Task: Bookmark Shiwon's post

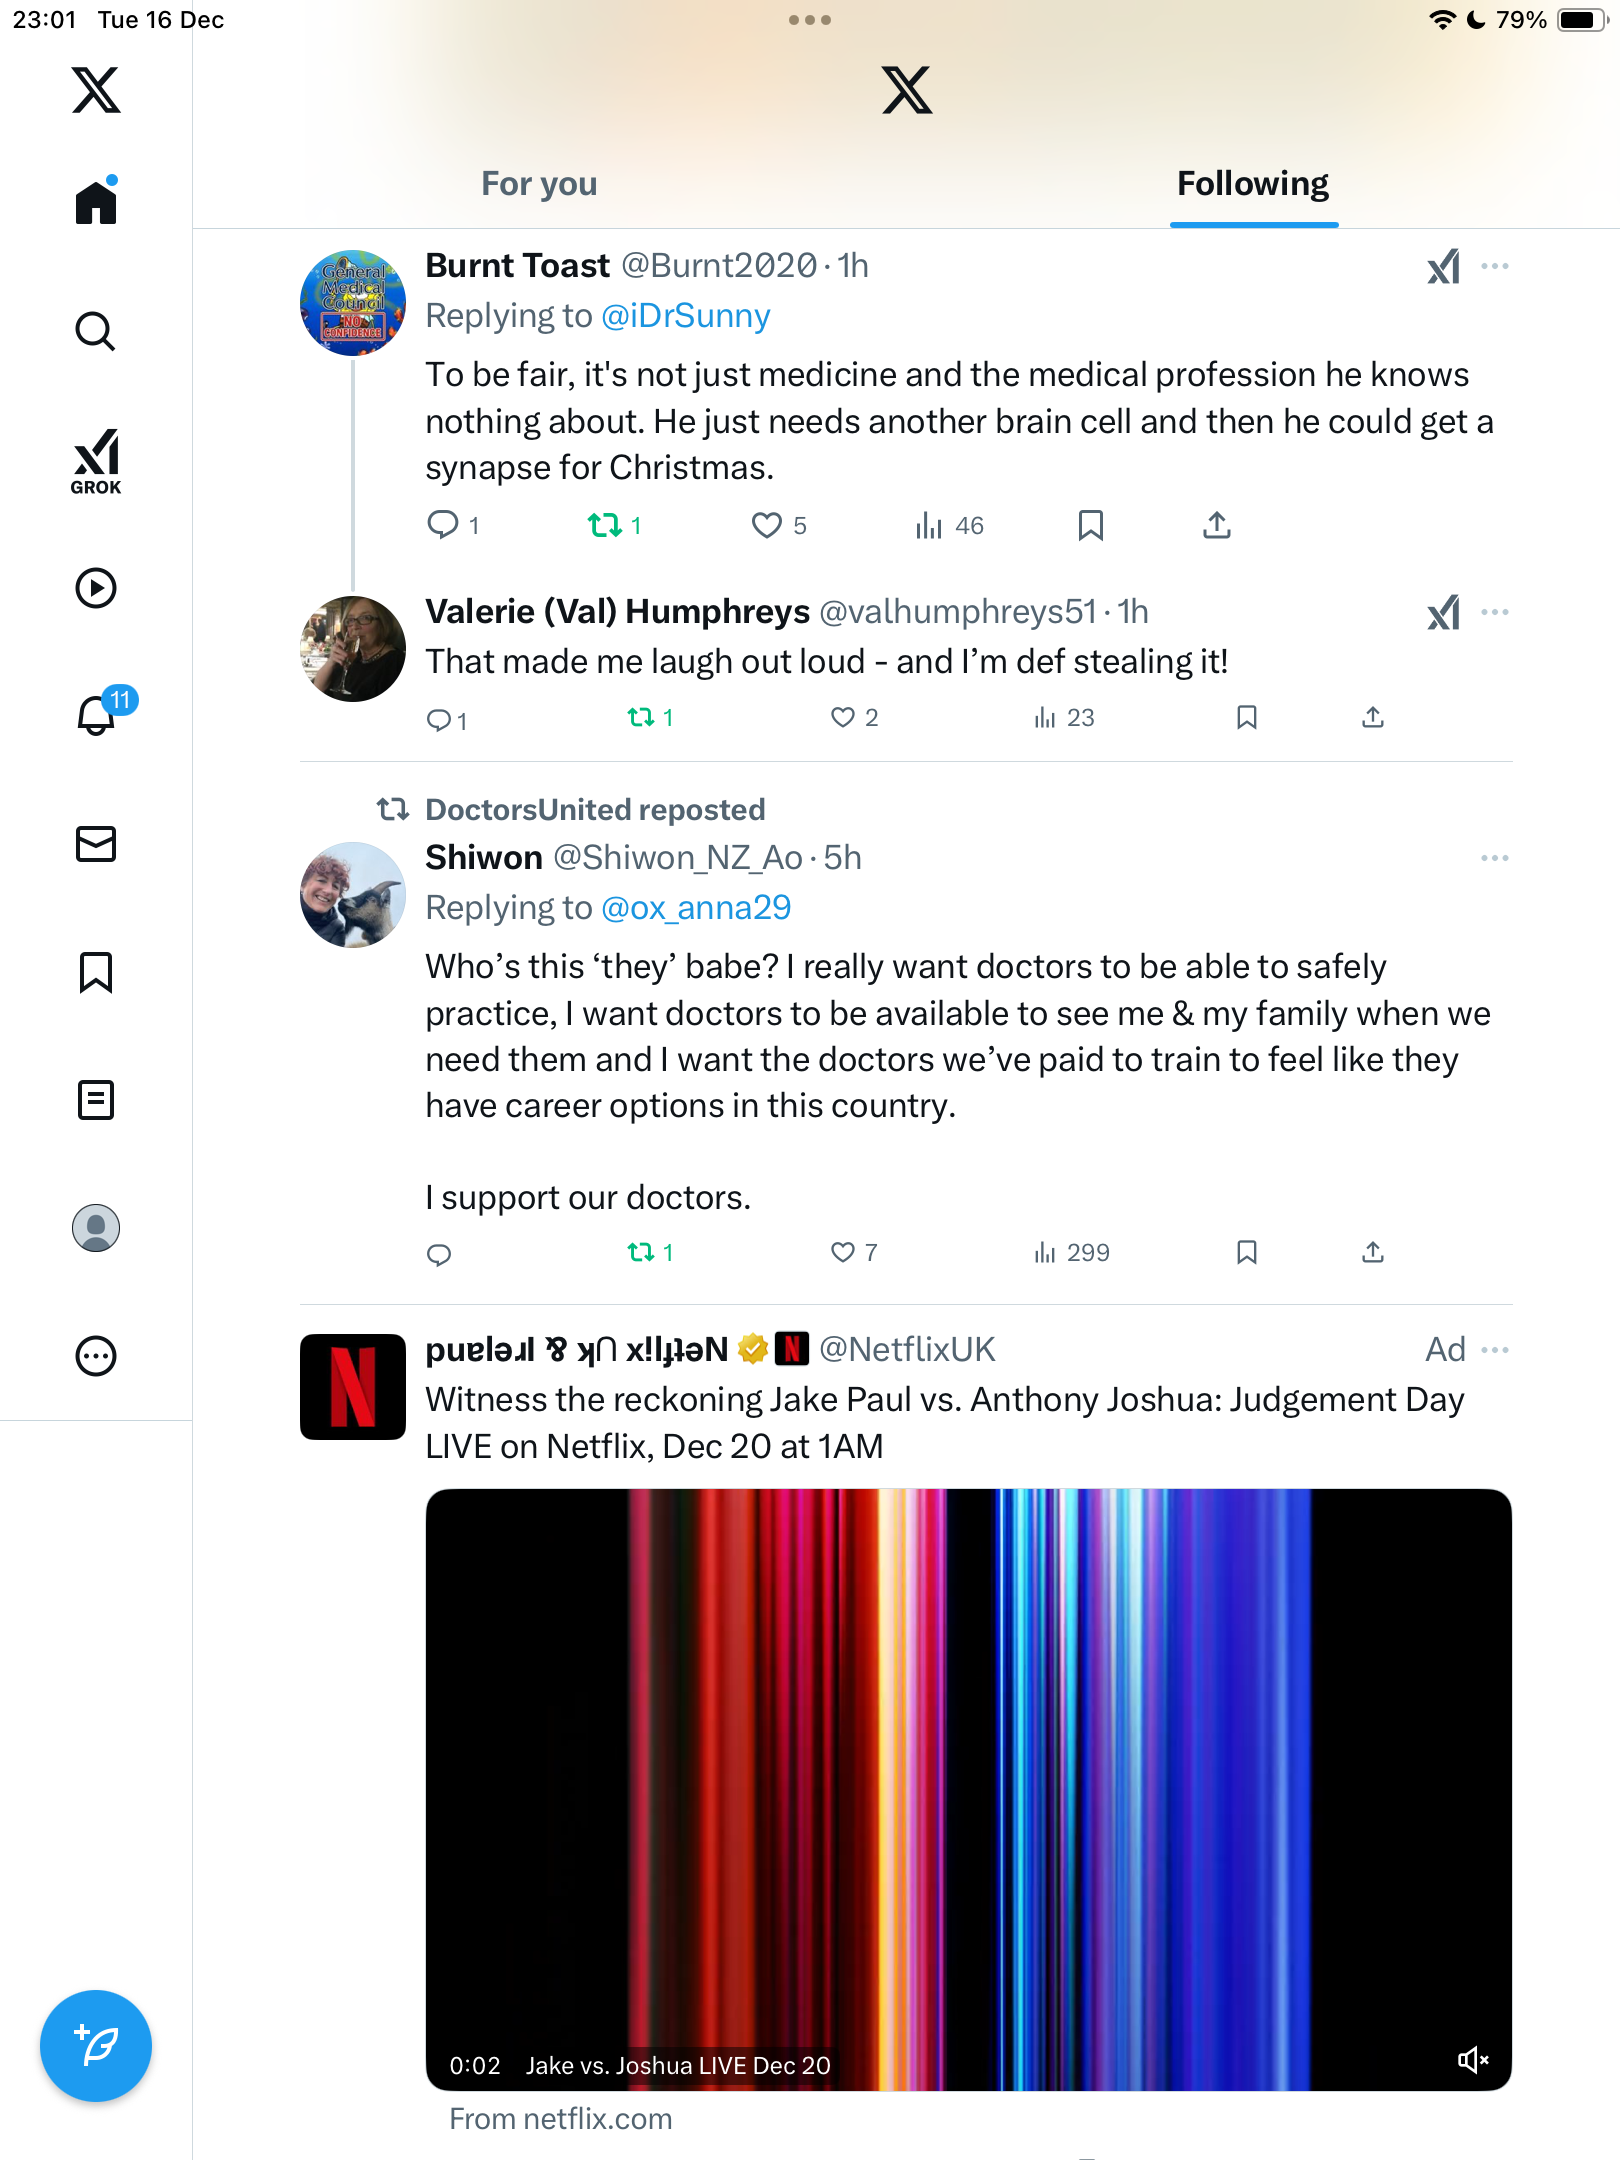Action: 1246,1252
